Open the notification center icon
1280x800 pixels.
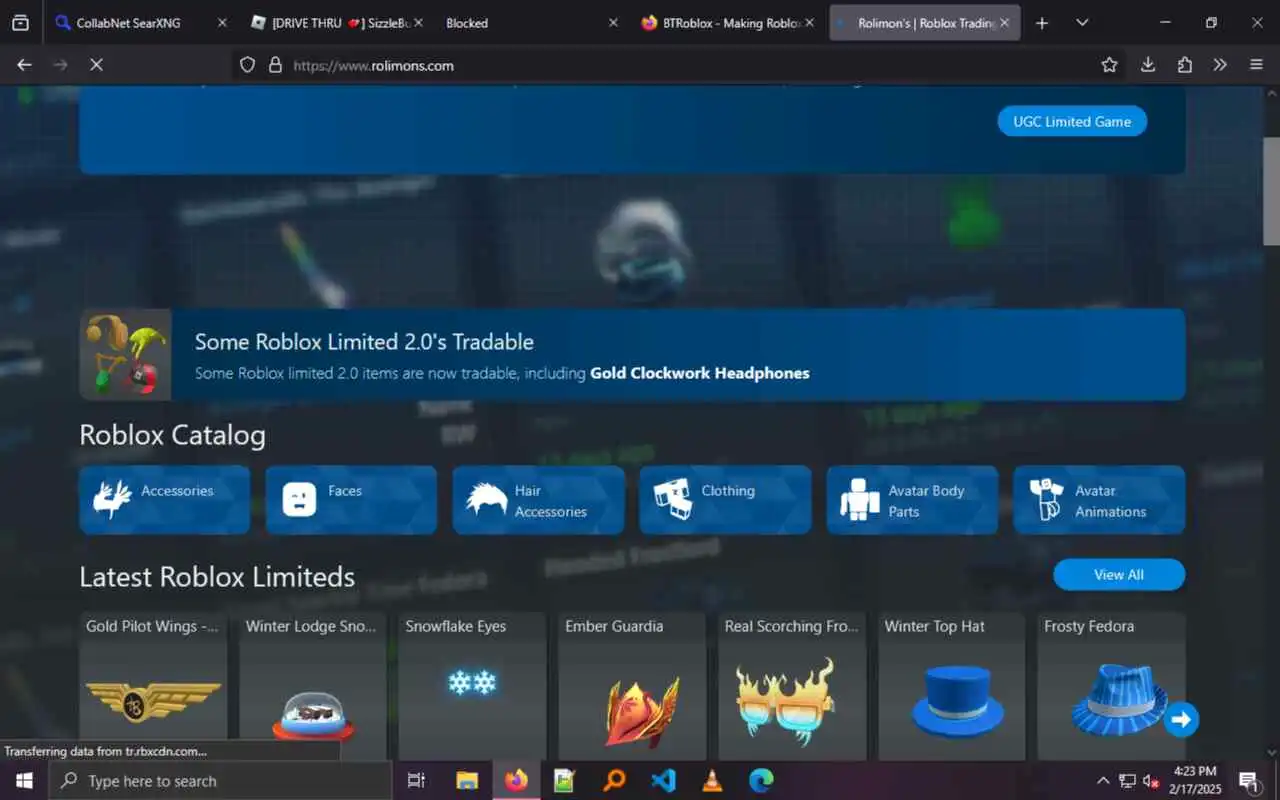point(1249,781)
